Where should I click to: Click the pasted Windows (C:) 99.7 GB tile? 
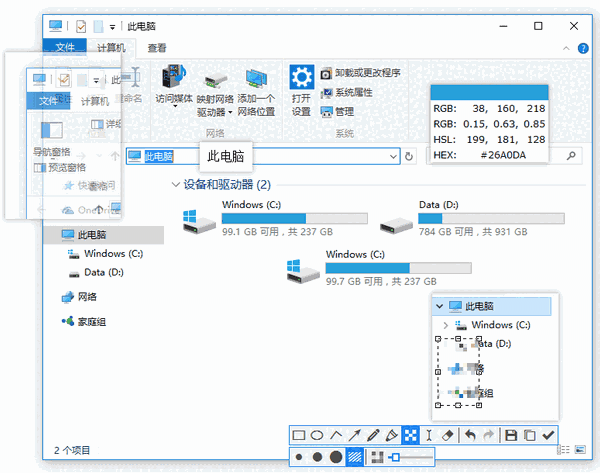click(x=379, y=268)
